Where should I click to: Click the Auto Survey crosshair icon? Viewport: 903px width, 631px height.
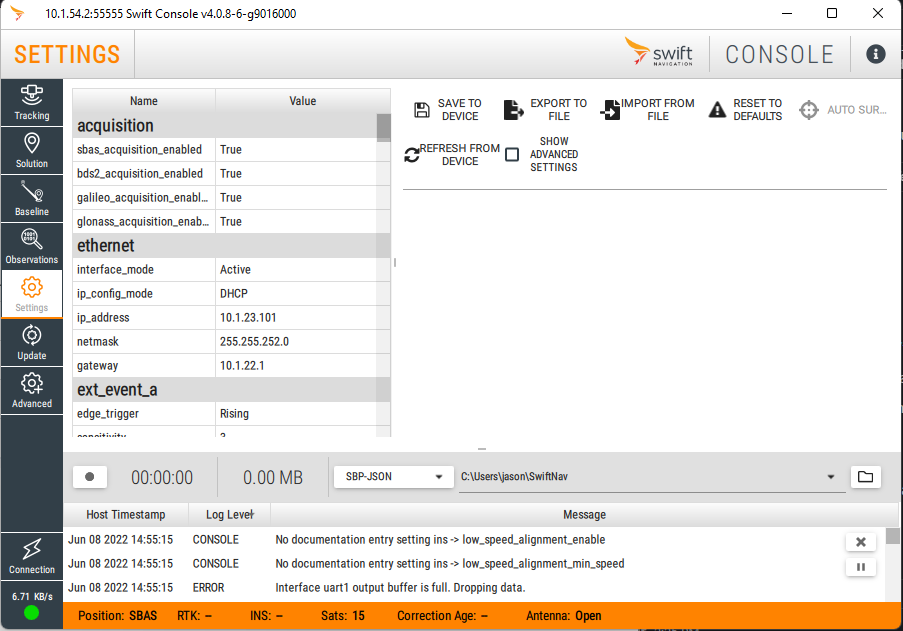pos(809,109)
